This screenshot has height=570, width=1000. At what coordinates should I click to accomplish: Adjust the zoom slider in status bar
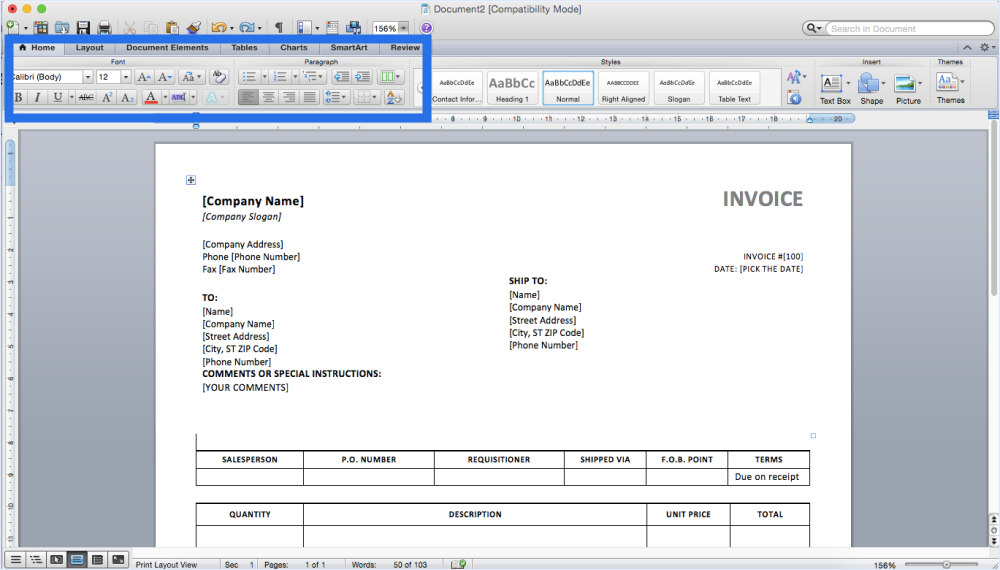pyautogui.click(x=946, y=564)
